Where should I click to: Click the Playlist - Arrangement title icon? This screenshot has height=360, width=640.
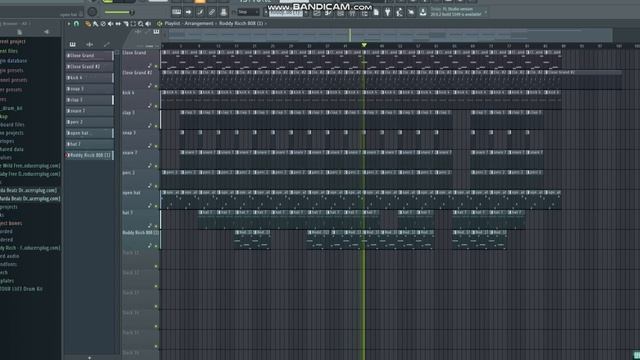[160, 24]
